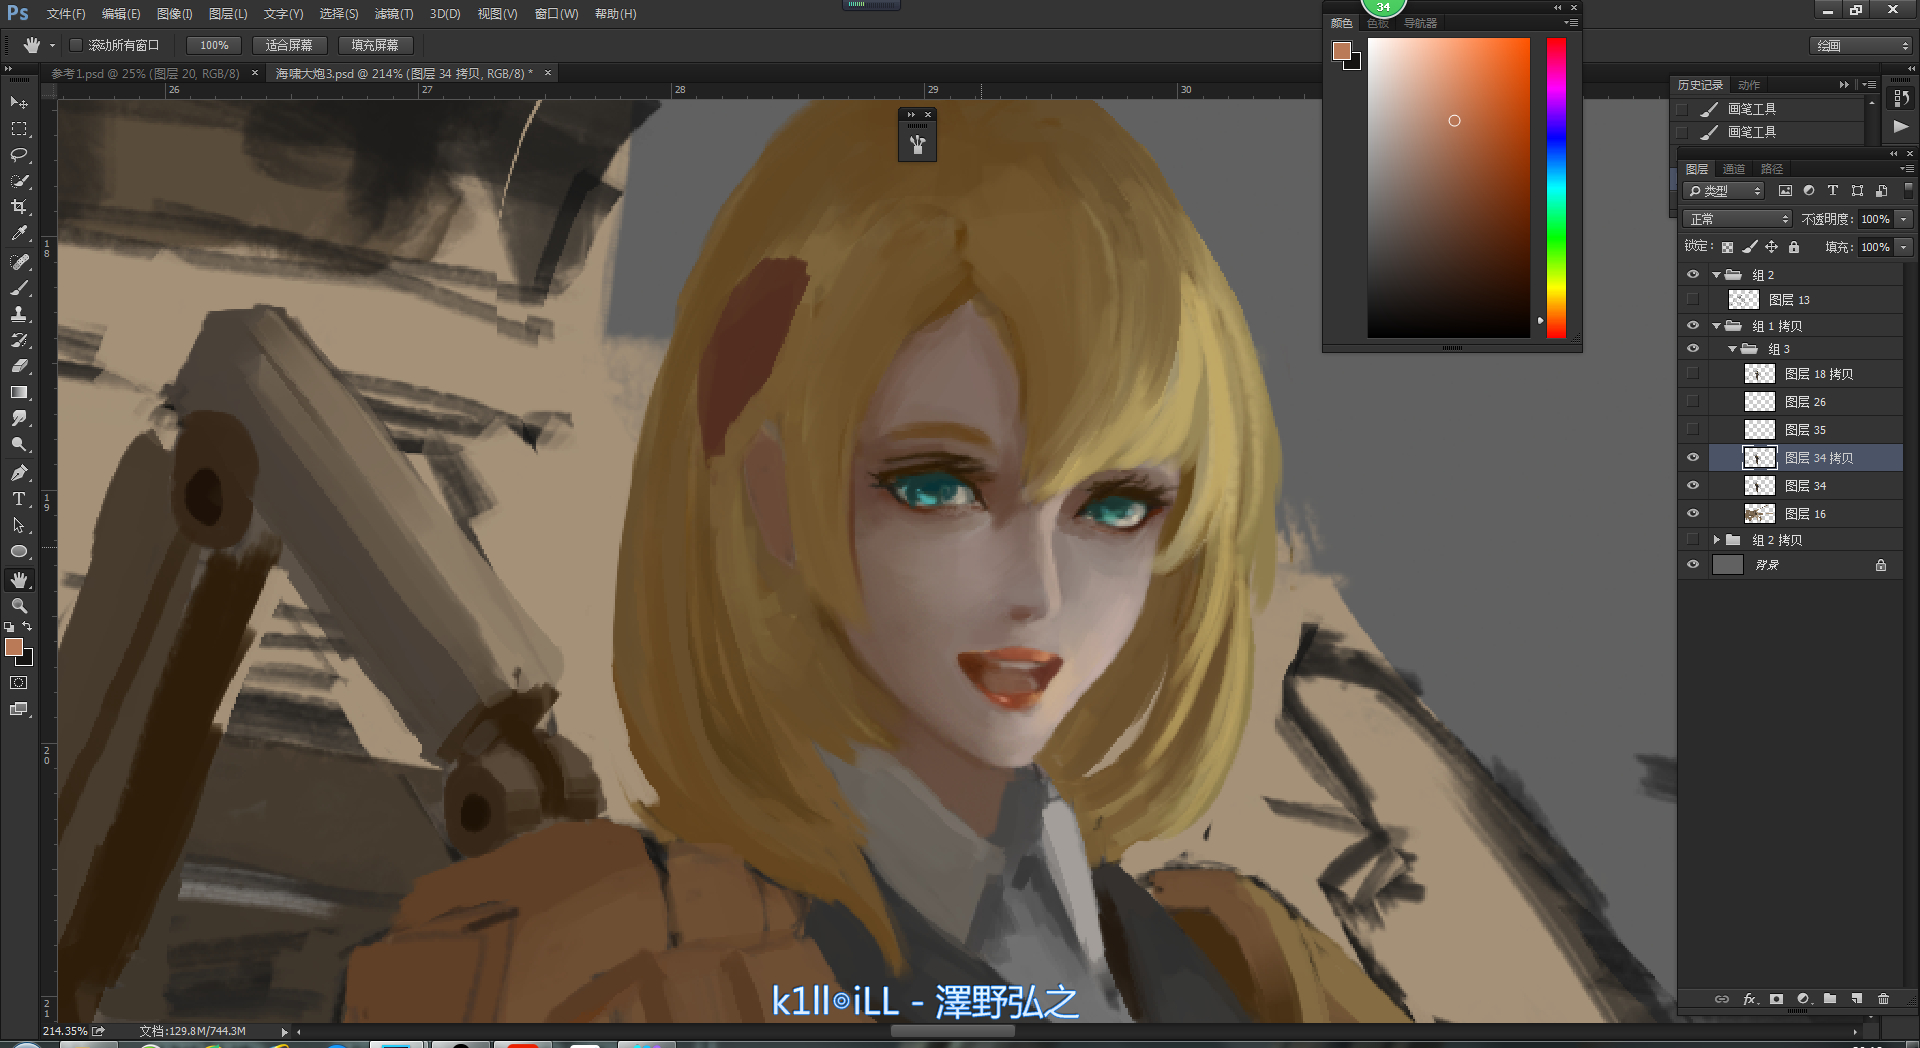Image resolution: width=1920 pixels, height=1048 pixels.
Task: Click first 画笔工具 history state
Action: pos(1768,109)
